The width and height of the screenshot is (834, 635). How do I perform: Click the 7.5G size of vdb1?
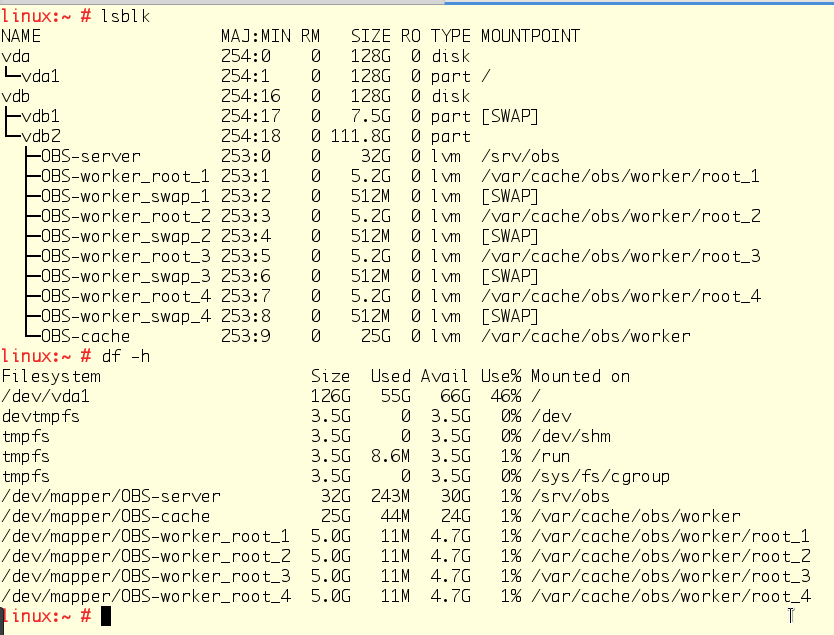point(371,116)
